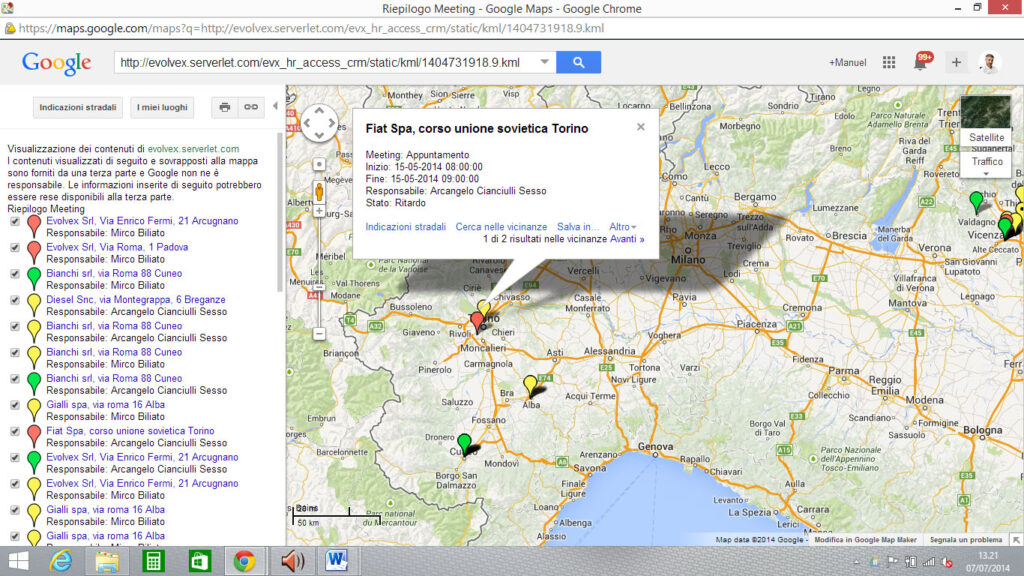
Task: Open I miei luoghi
Action: coord(162,107)
